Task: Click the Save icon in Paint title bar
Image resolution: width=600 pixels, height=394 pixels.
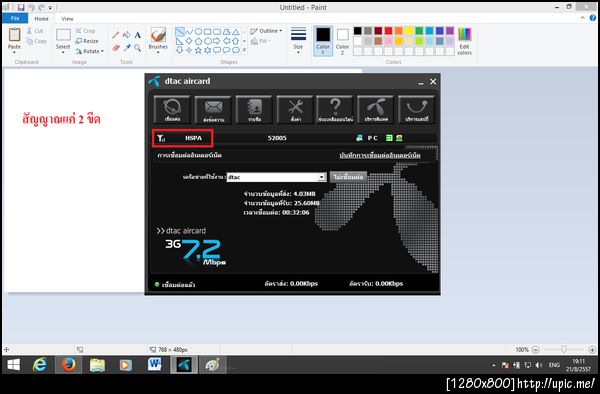Action: pos(21,7)
